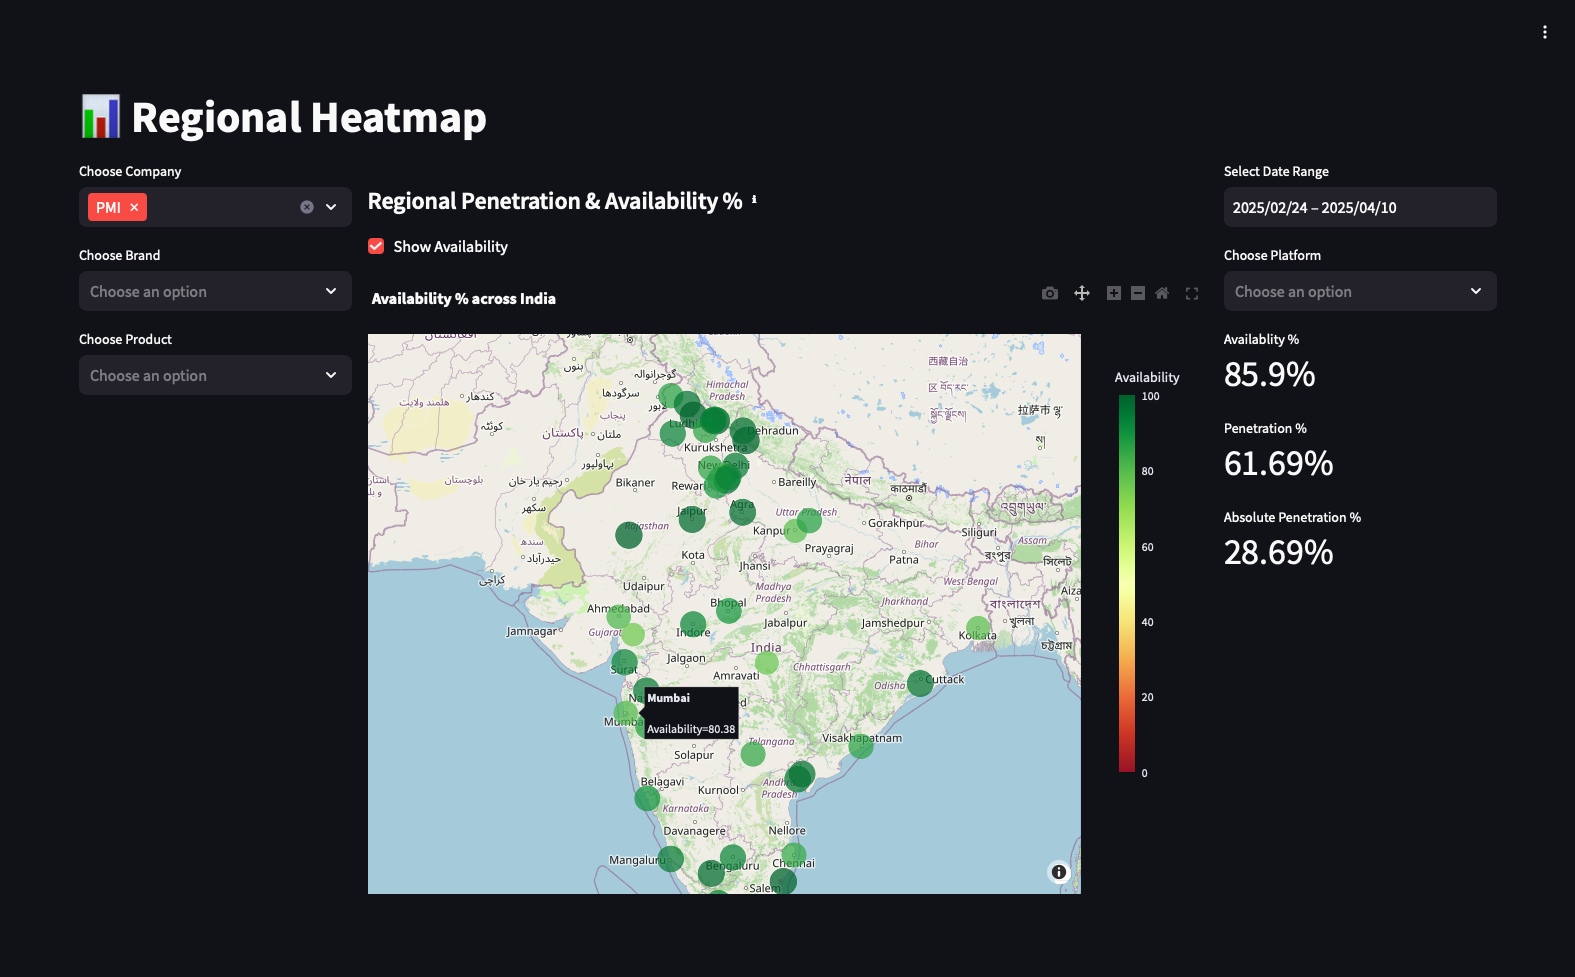
Task: Click the map attribution info icon
Action: tap(1058, 872)
